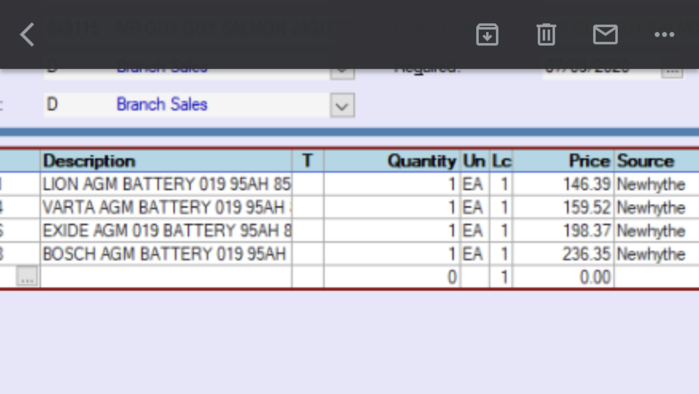Expand the lower Branch Sales dropdown arrow
The image size is (699, 394).
342,106
